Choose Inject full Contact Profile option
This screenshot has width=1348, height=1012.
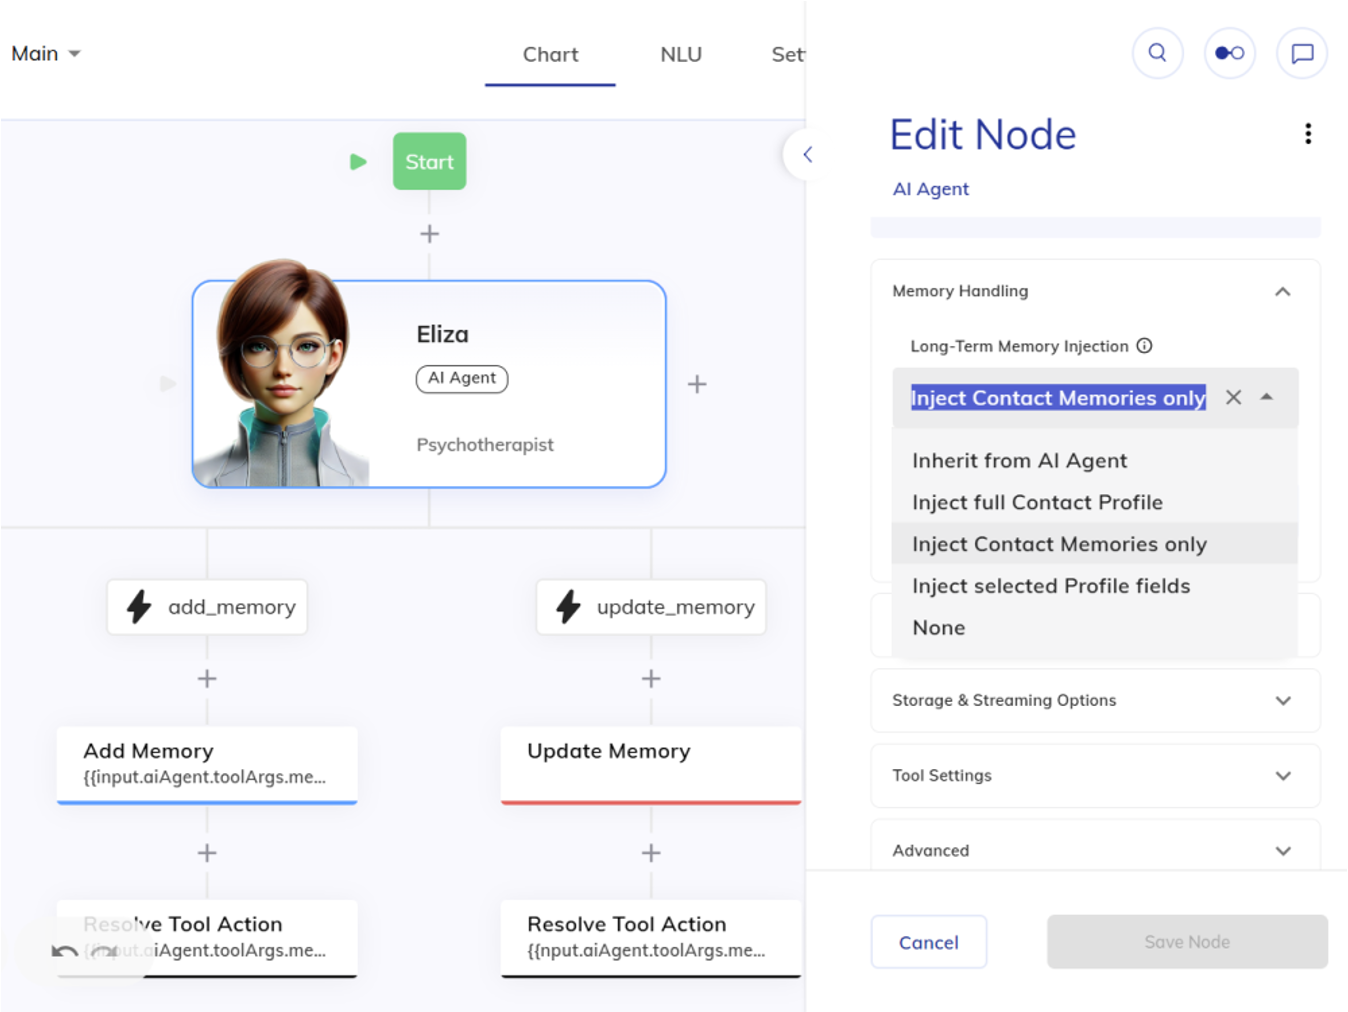1037,502
